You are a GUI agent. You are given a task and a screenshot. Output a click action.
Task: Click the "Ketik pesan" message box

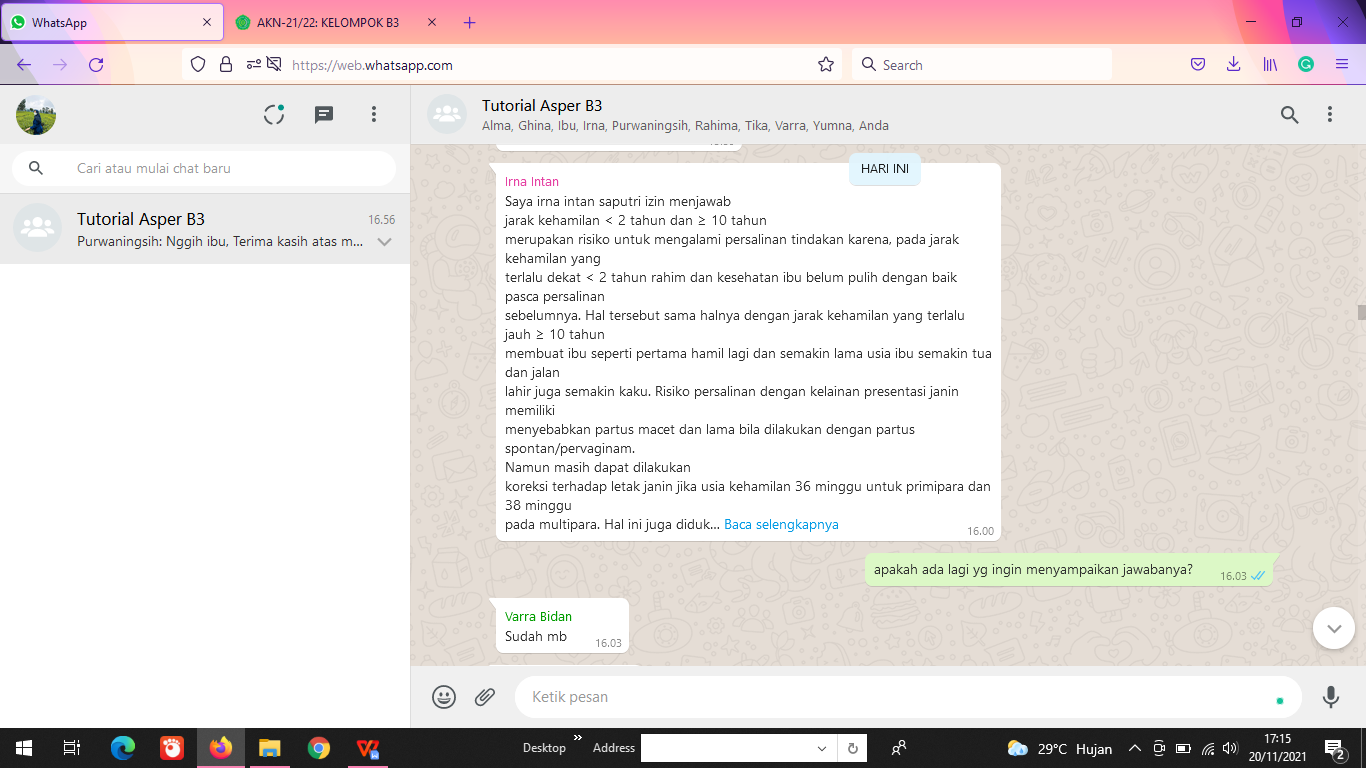[x=908, y=697]
